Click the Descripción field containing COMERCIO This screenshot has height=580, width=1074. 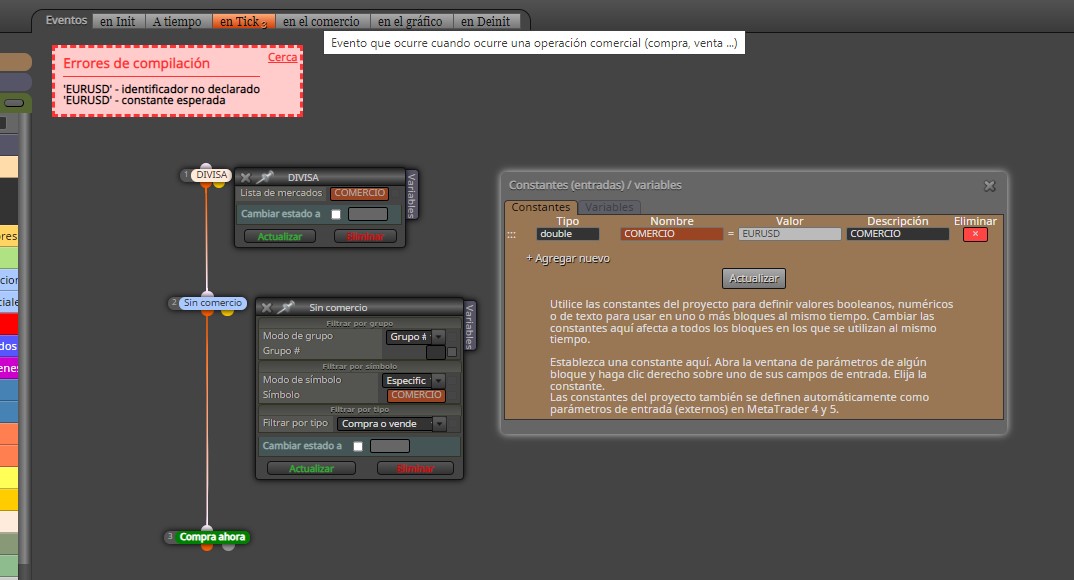(897, 234)
